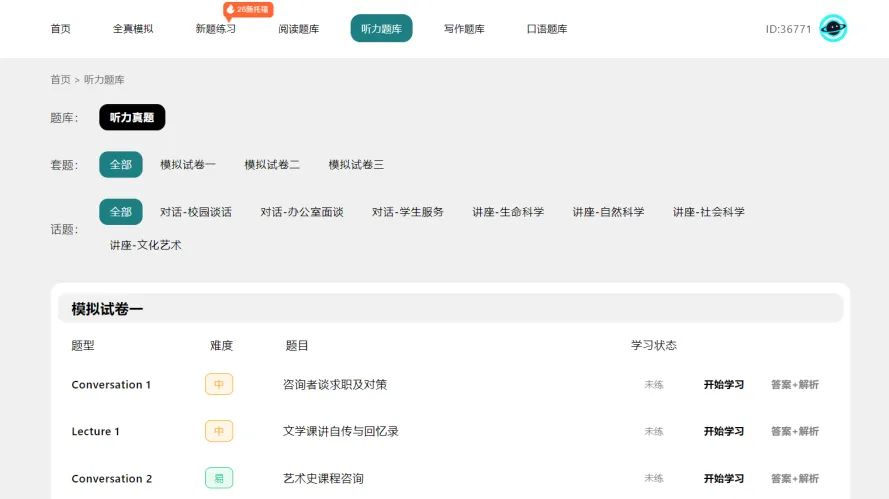Click the Conversation 1 row label

[111, 384]
